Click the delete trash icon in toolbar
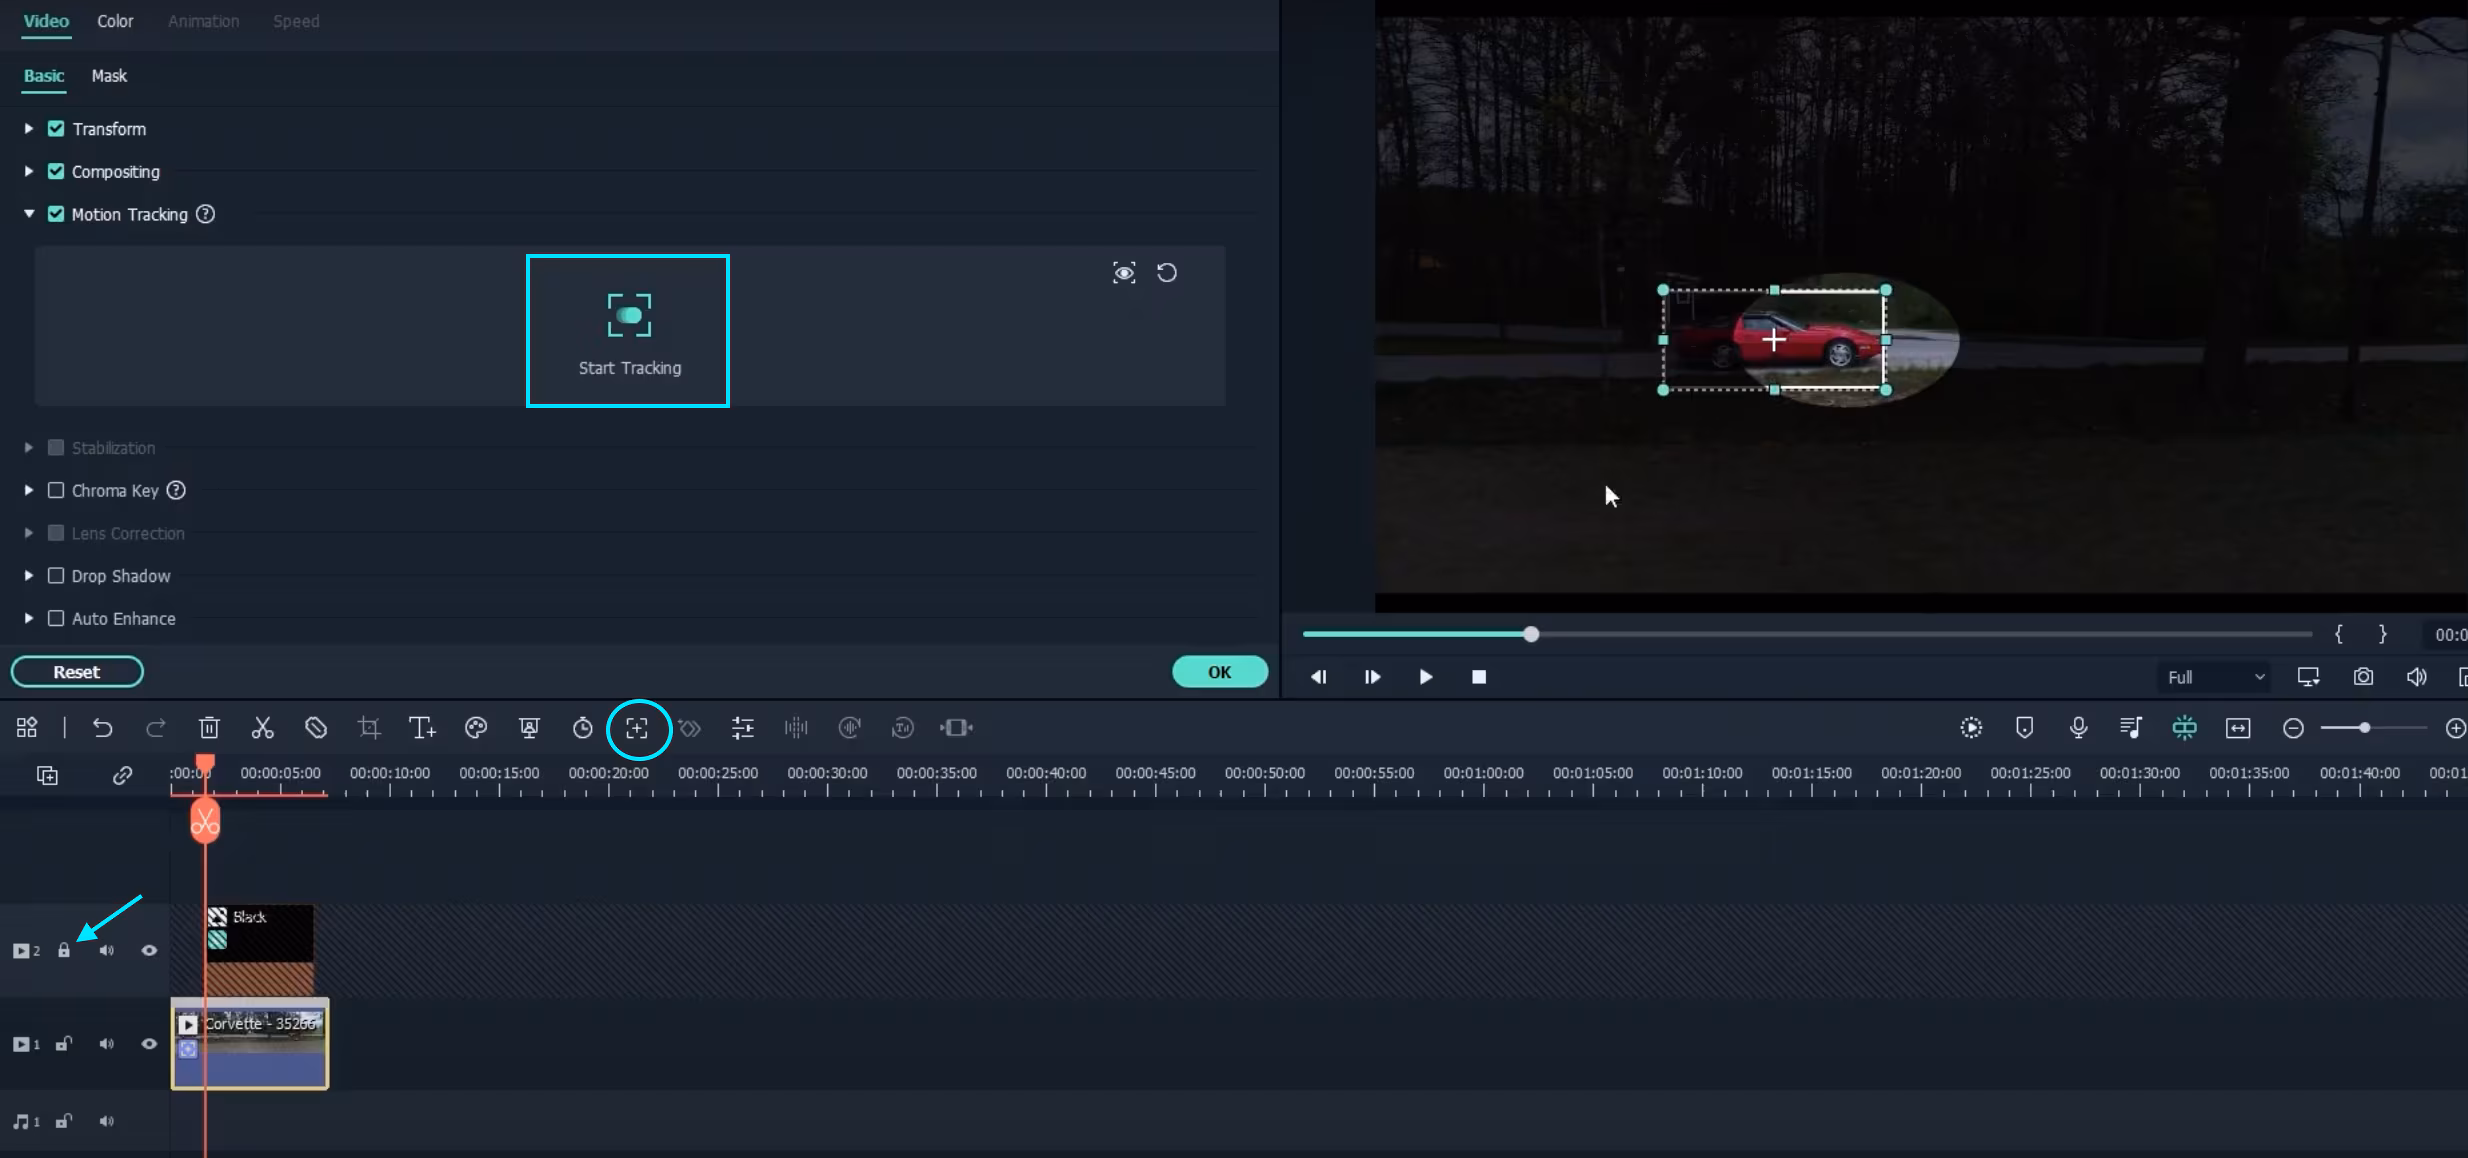The height and width of the screenshot is (1158, 2468). tap(209, 728)
